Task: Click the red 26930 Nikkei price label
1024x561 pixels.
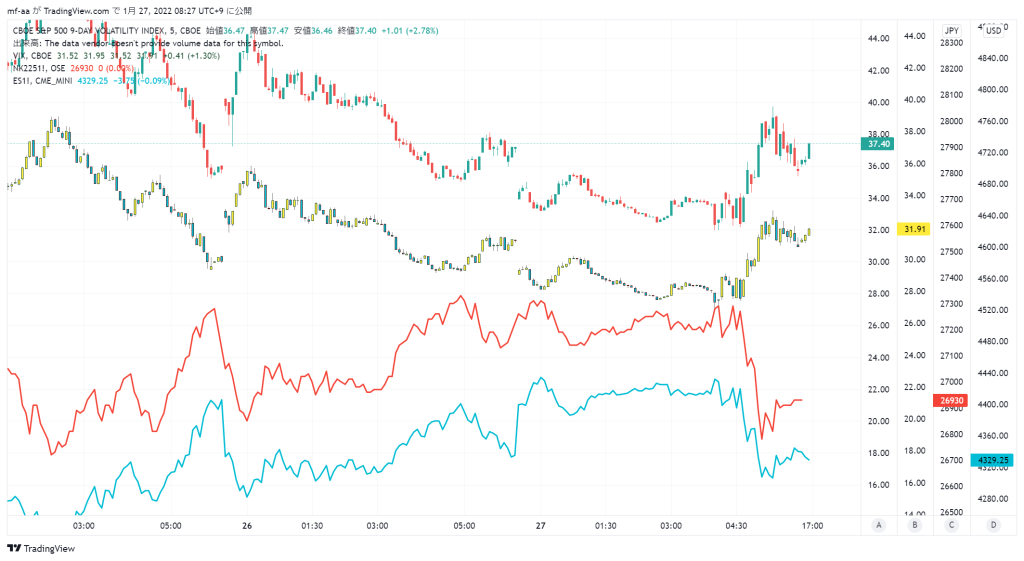Action: point(951,400)
